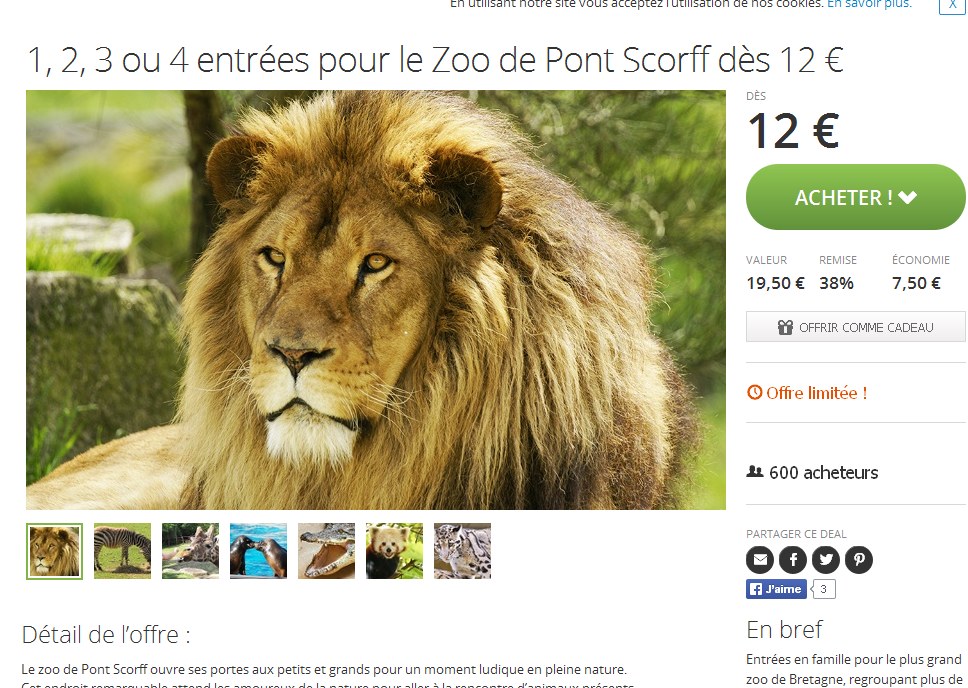Select the crocodile thumbnail
This screenshot has height=688, width=968.
(x=327, y=551)
